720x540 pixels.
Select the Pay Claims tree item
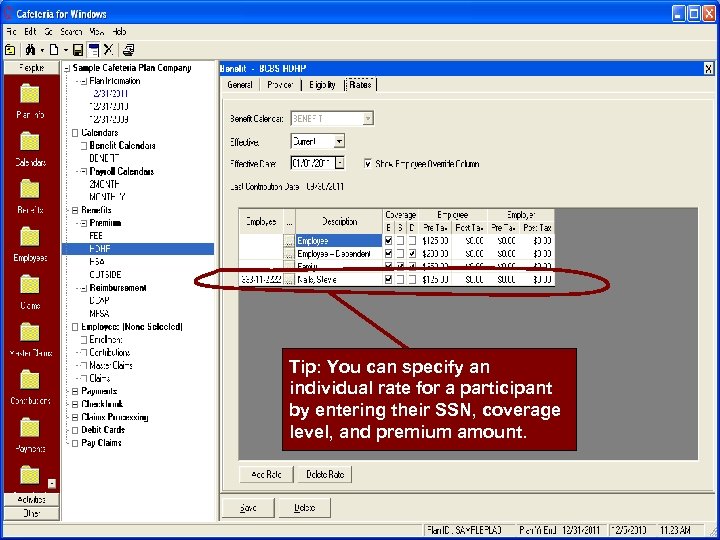(x=101, y=443)
